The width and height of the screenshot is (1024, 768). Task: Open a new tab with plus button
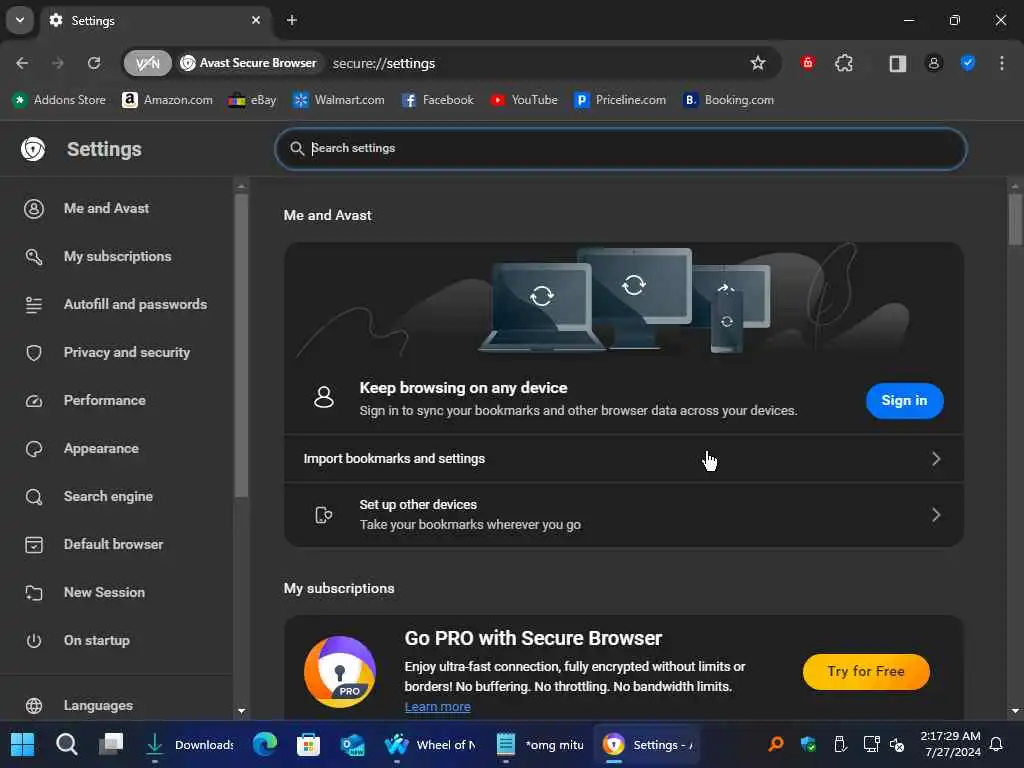tap(292, 20)
